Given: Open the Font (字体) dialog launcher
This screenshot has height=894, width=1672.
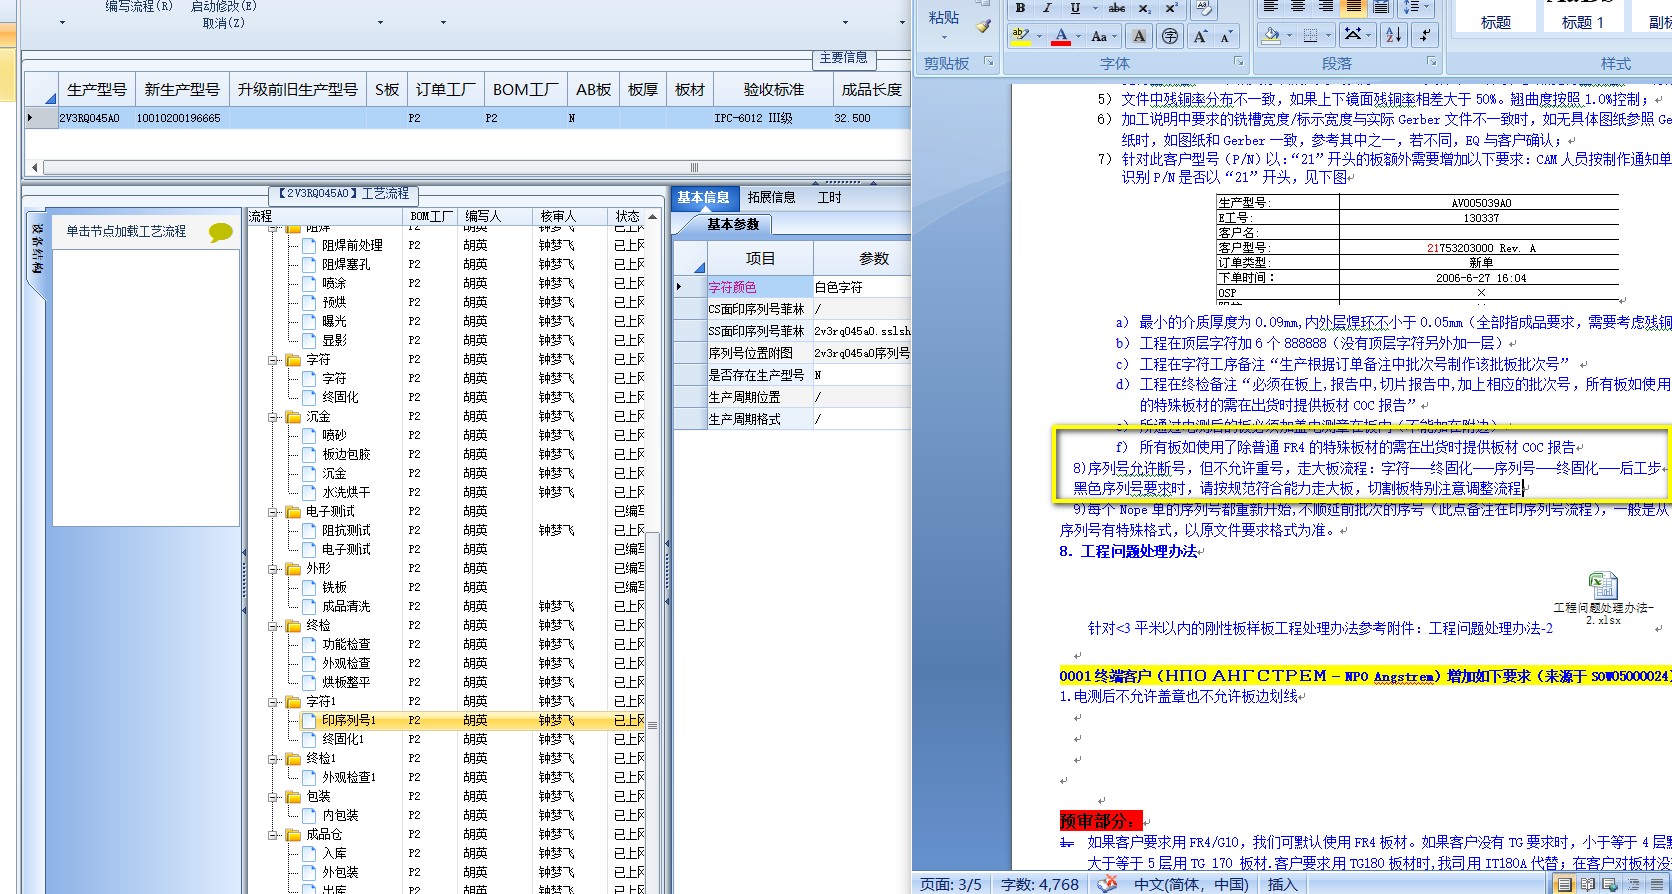Looking at the screenshot, I should click(x=1239, y=62).
